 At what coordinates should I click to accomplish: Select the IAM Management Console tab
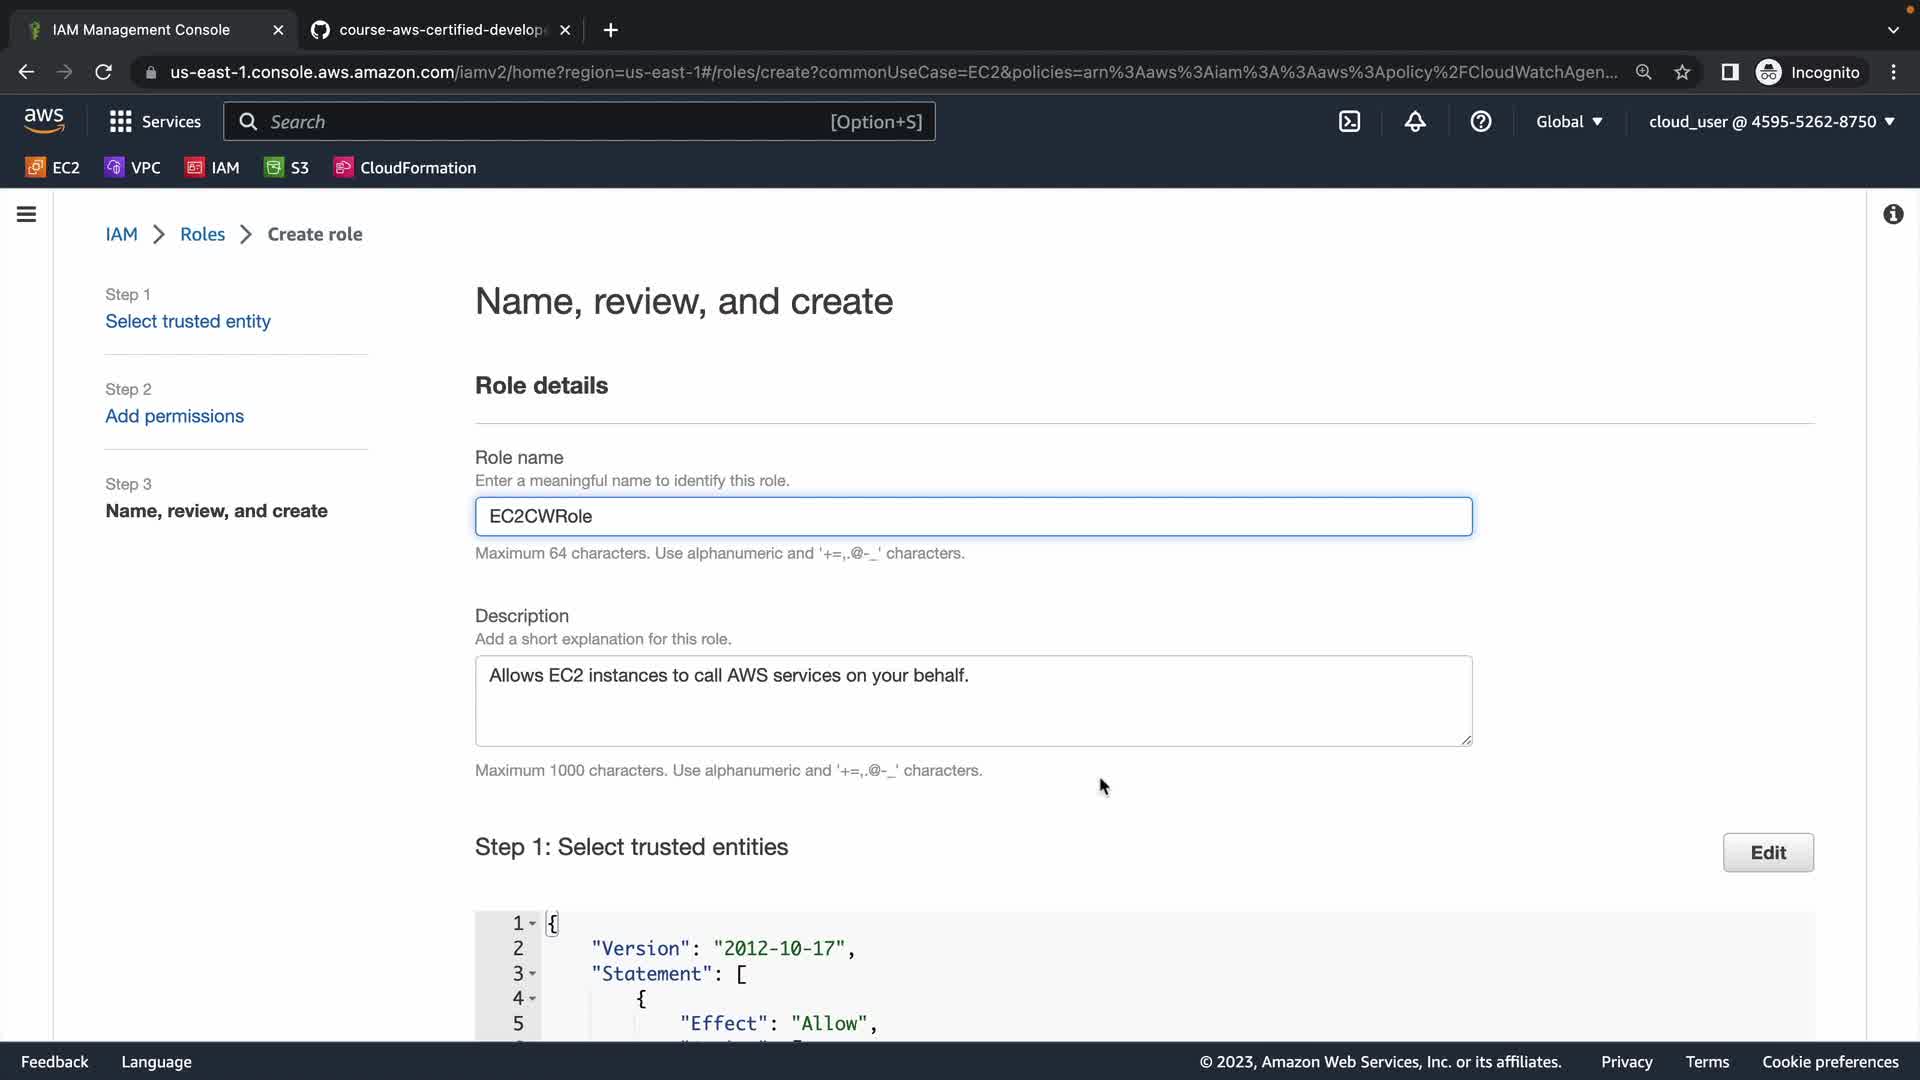[x=140, y=30]
